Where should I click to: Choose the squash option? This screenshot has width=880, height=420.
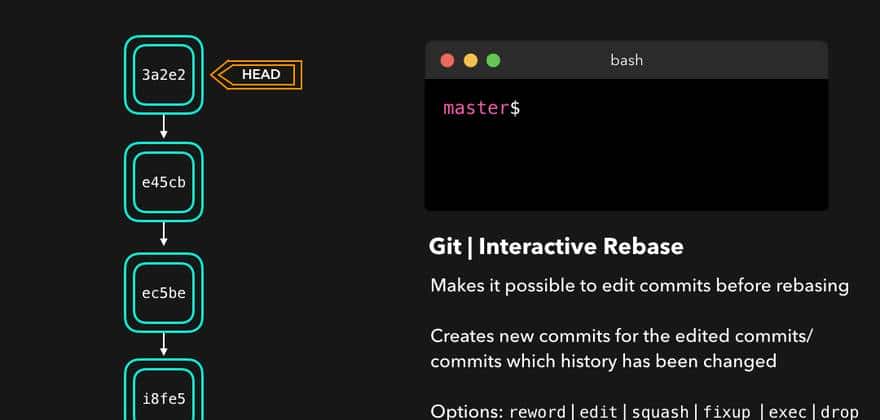662,411
